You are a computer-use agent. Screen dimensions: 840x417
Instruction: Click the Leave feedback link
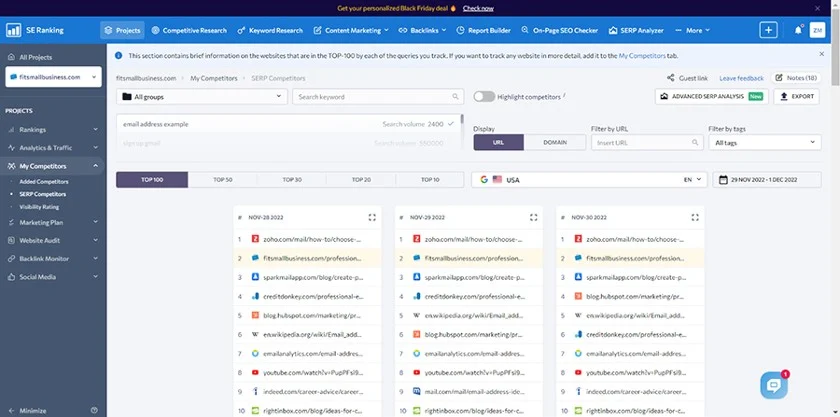(x=741, y=78)
